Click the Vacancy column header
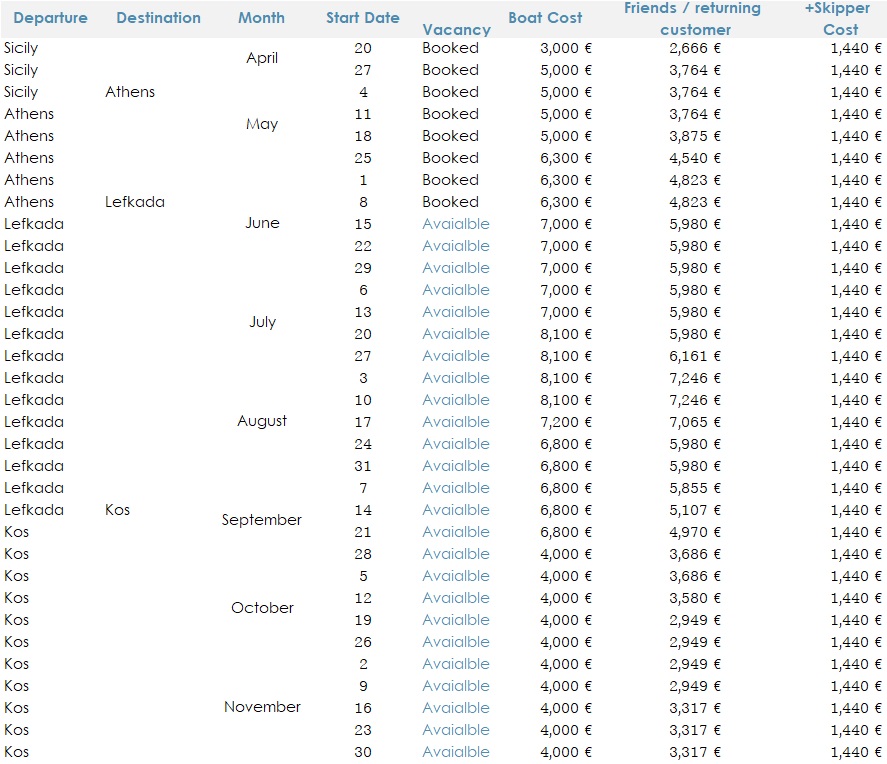Viewport: 887px width, 764px height. pos(457,29)
